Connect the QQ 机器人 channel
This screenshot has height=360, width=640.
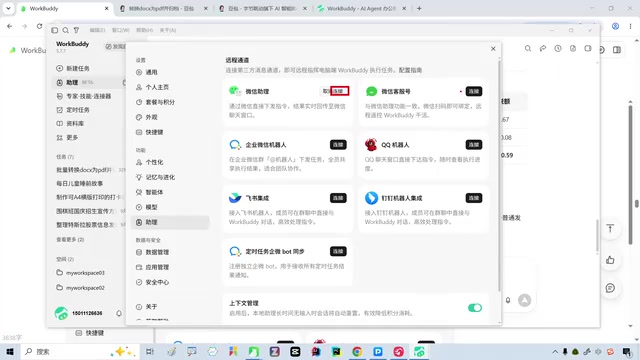(473, 144)
